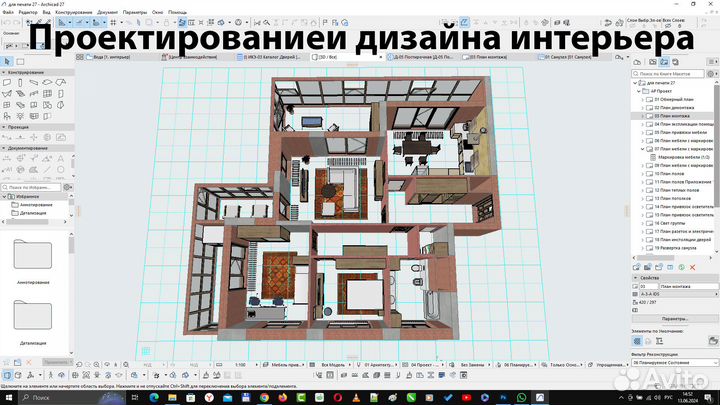
Task: Switch Navigator to Project Map
Action: point(637,62)
